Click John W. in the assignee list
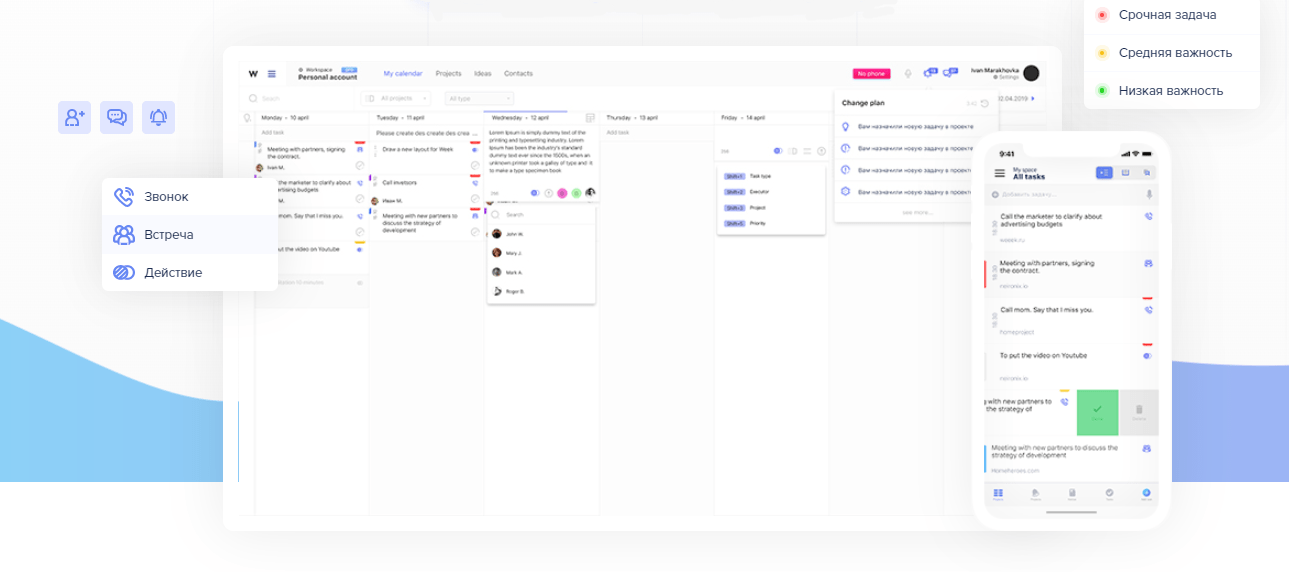The height and width of the screenshot is (572, 1289). point(515,234)
